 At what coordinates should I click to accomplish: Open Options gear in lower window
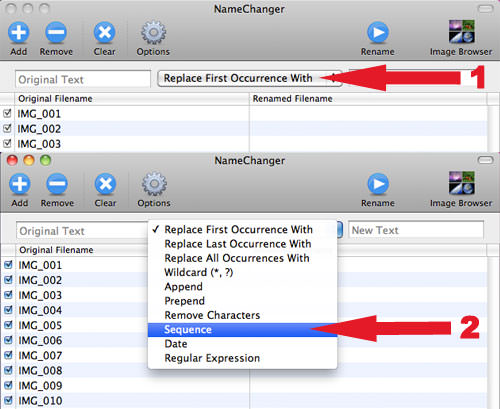[154, 184]
